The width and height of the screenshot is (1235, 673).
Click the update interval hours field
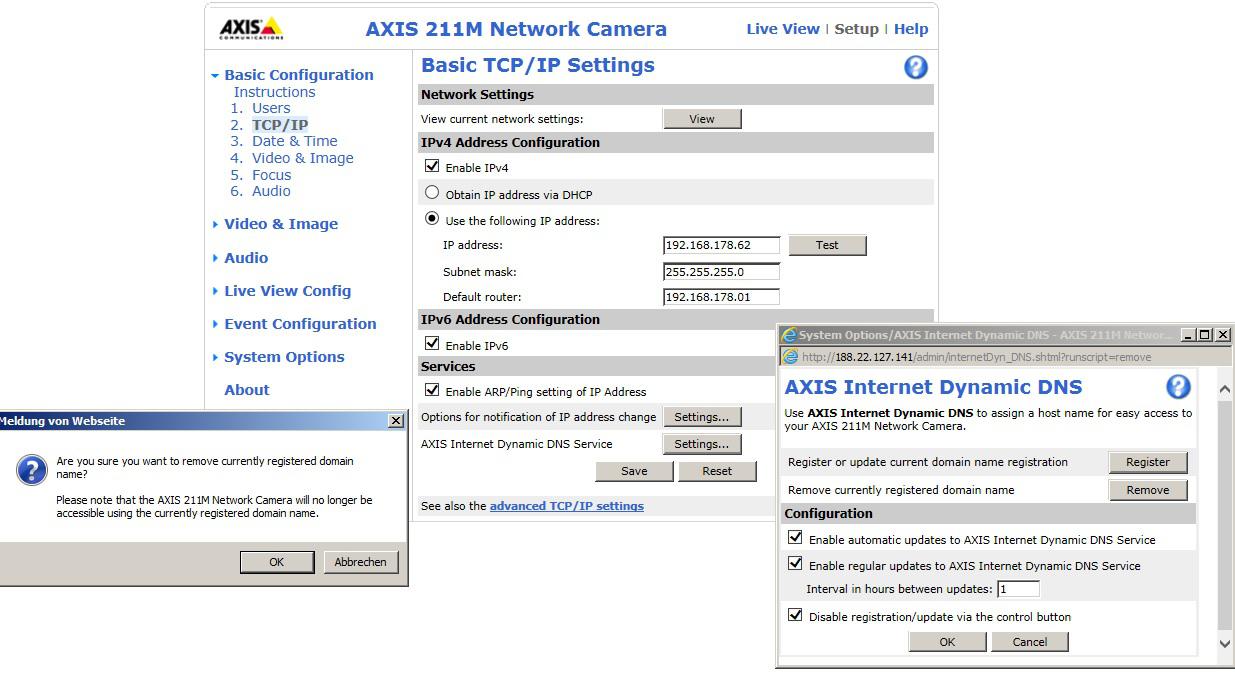click(1018, 589)
